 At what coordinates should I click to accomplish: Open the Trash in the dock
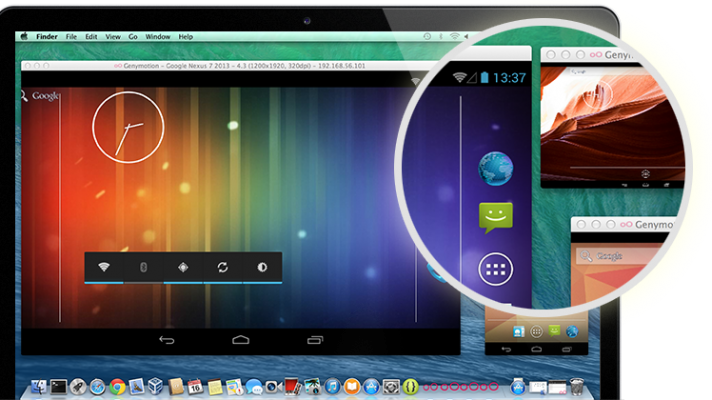pyautogui.click(x=577, y=387)
